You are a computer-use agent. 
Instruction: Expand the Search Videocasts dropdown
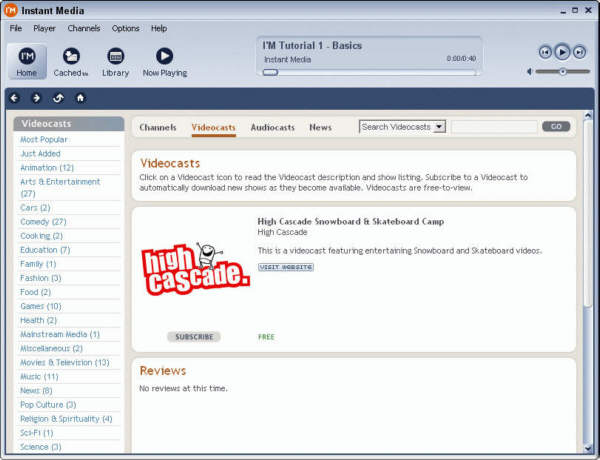tap(439, 127)
